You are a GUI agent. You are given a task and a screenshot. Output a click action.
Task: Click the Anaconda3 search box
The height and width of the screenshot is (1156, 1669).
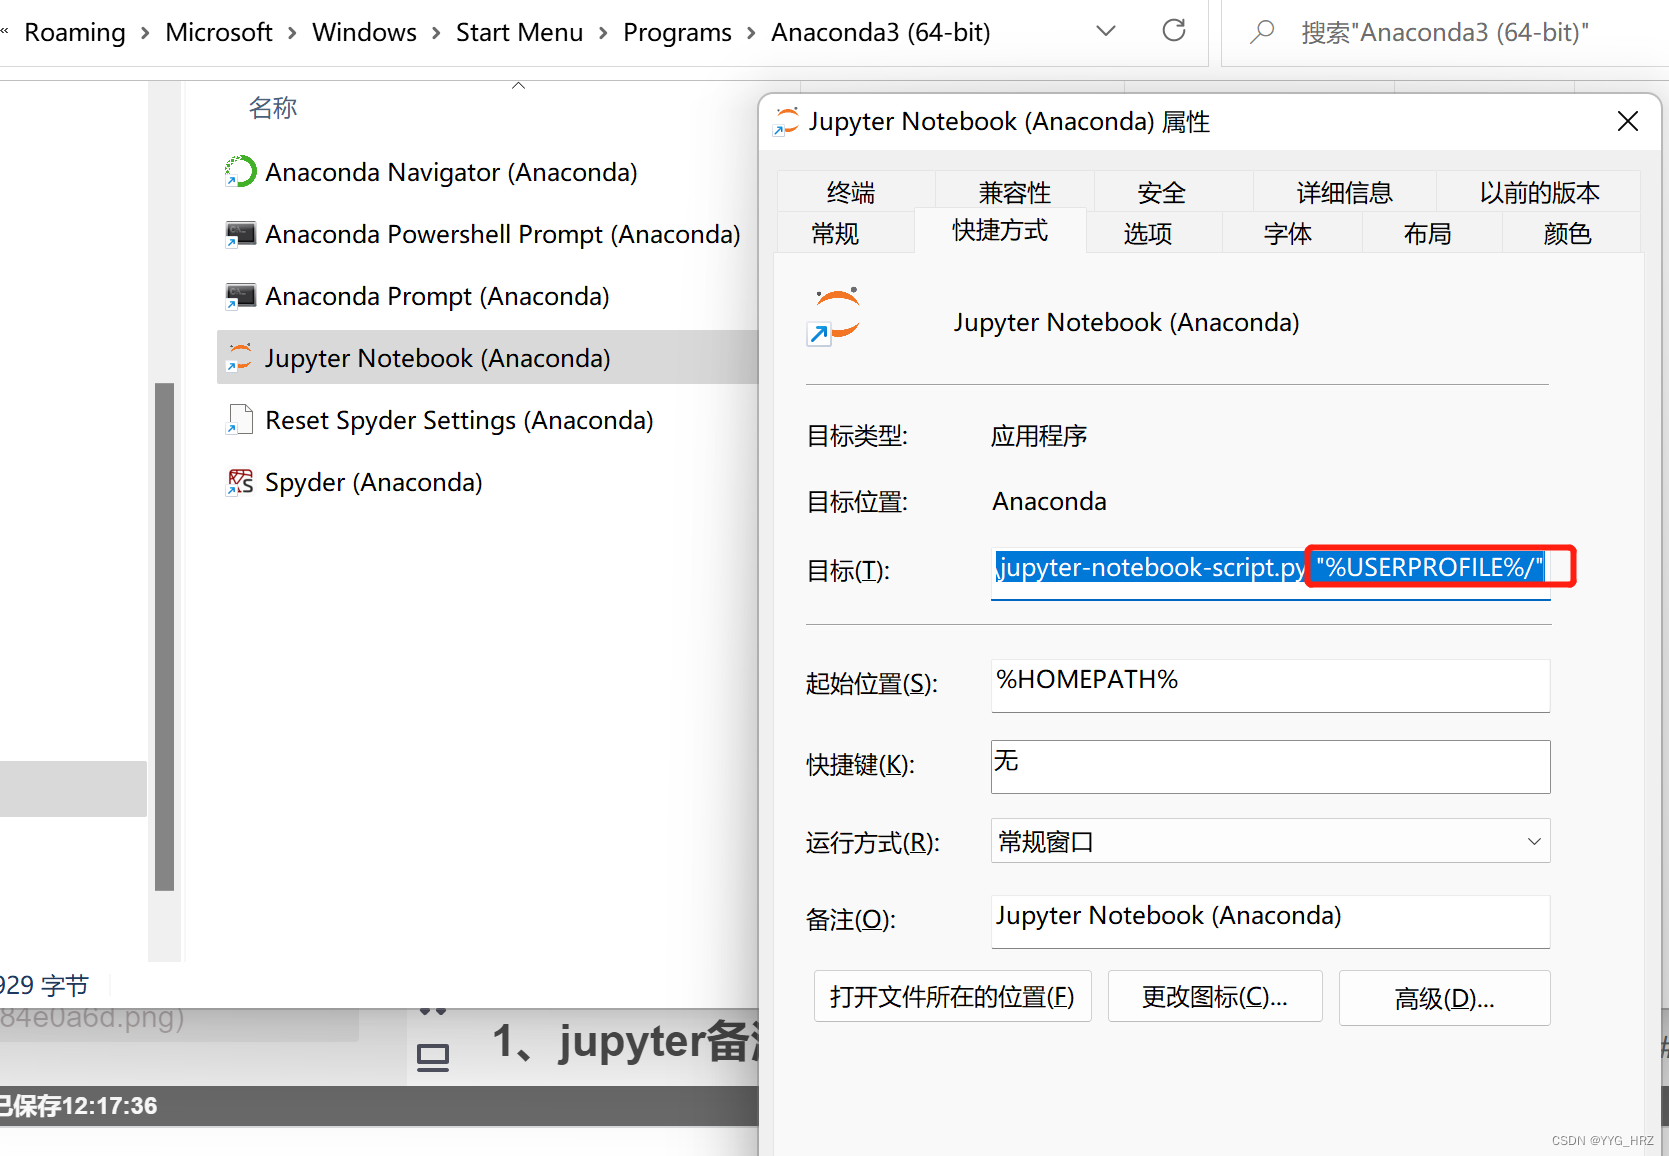click(1444, 33)
